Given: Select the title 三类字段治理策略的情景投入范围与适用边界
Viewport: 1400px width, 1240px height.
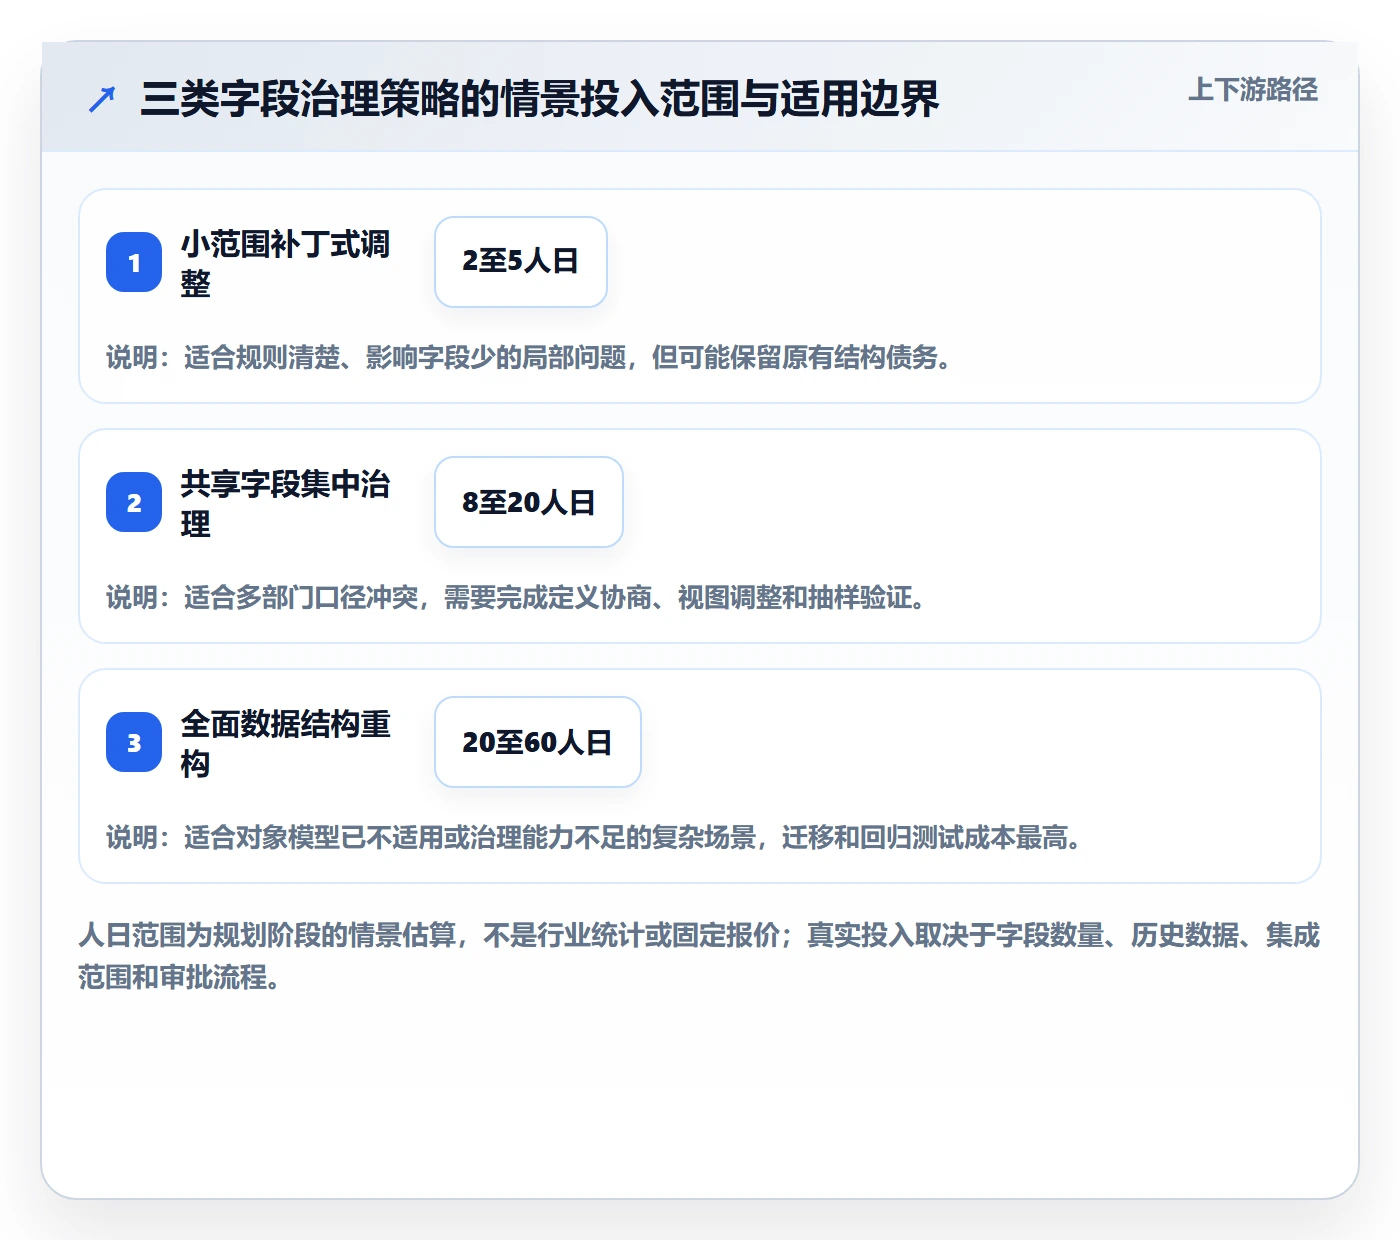Looking at the screenshot, I should click(x=540, y=99).
